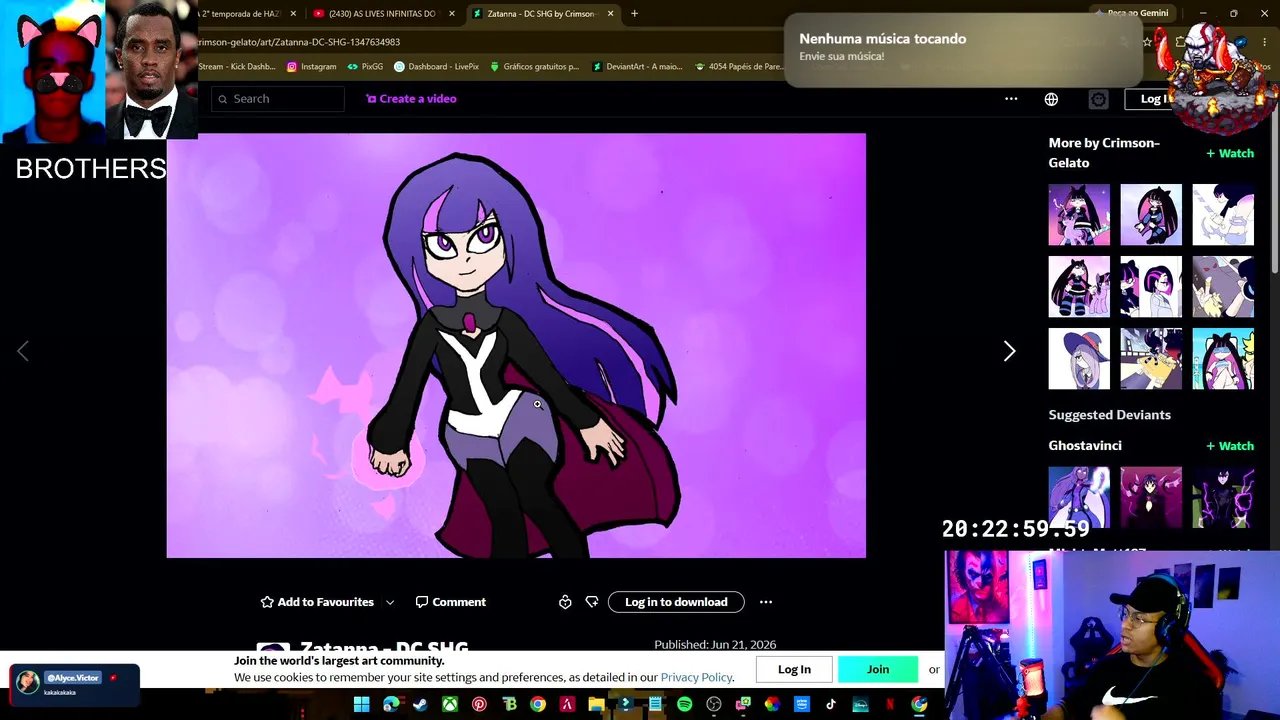The image size is (1280, 720).
Task: Launch Steam from the taskbar
Action: 420,704
